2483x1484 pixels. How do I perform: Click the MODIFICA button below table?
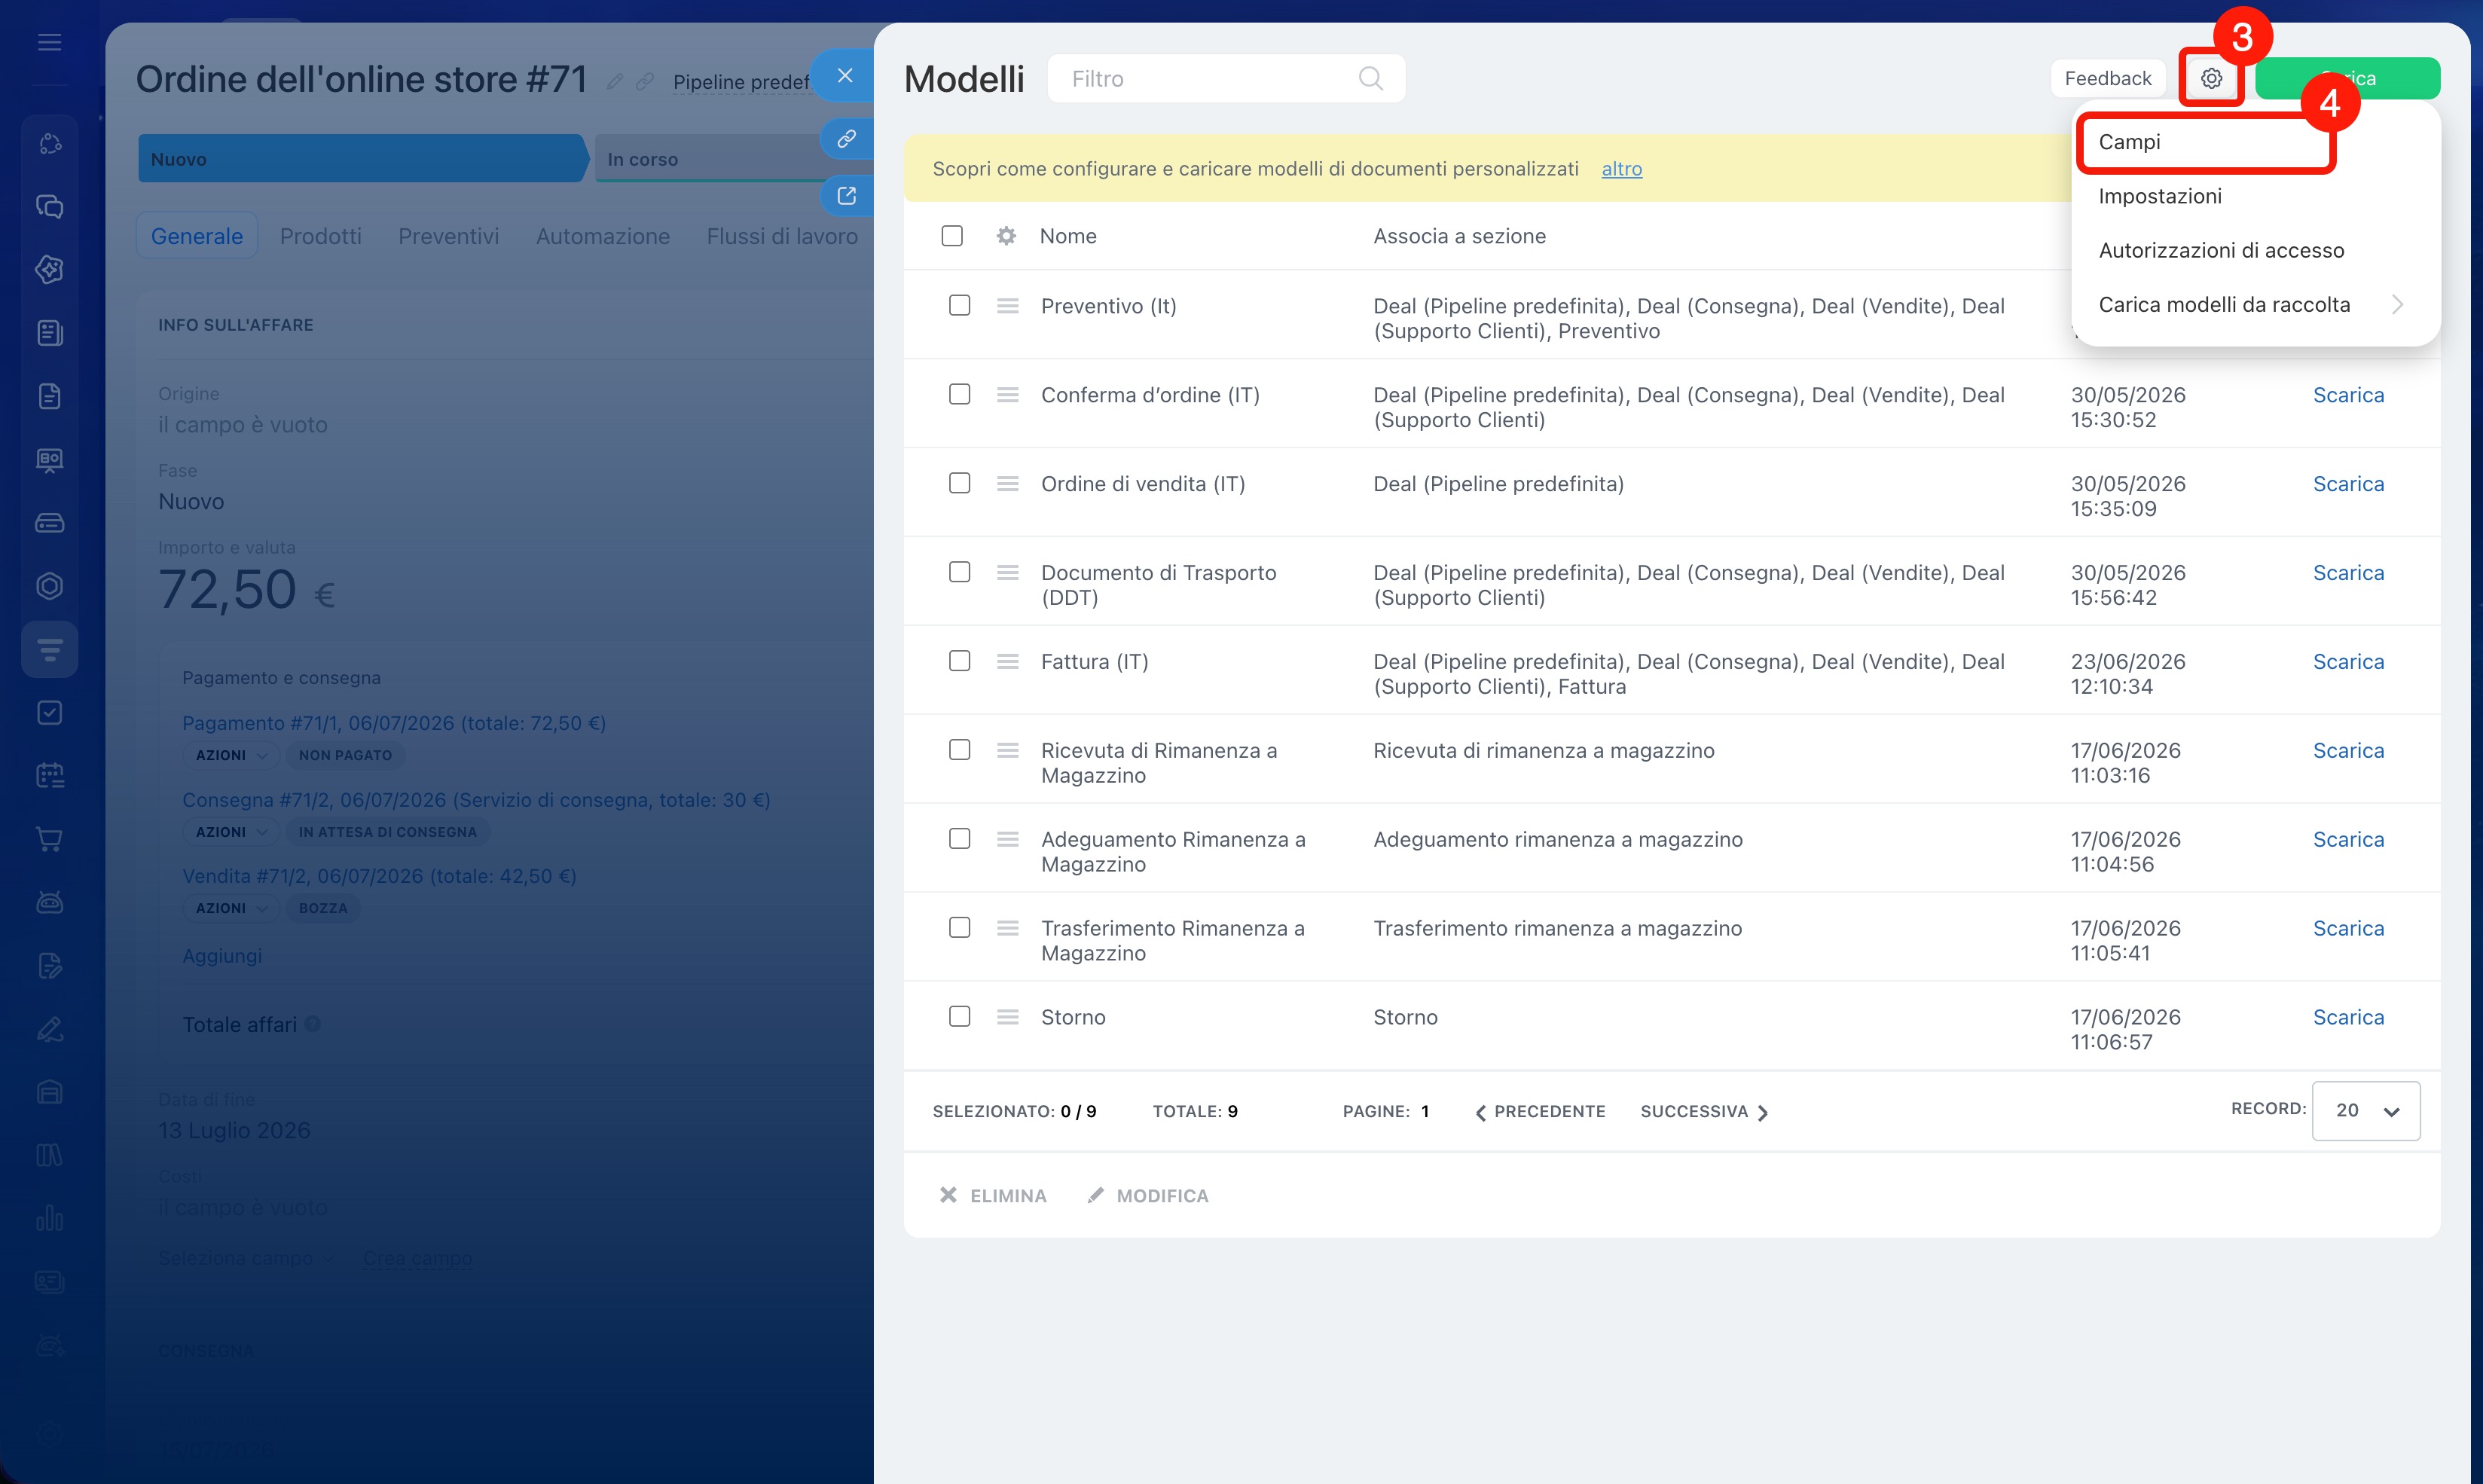point(1148,1196)
